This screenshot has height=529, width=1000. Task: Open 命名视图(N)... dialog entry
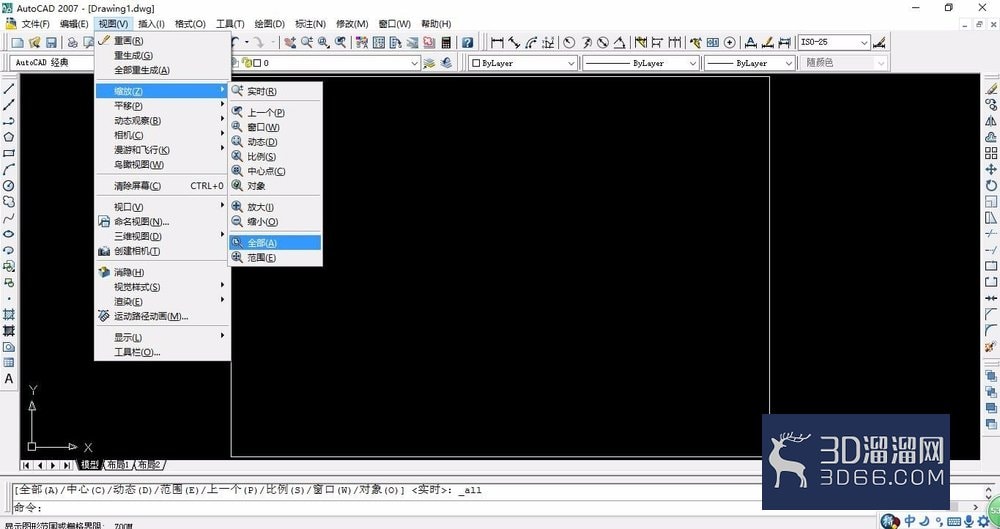(162, 221)
